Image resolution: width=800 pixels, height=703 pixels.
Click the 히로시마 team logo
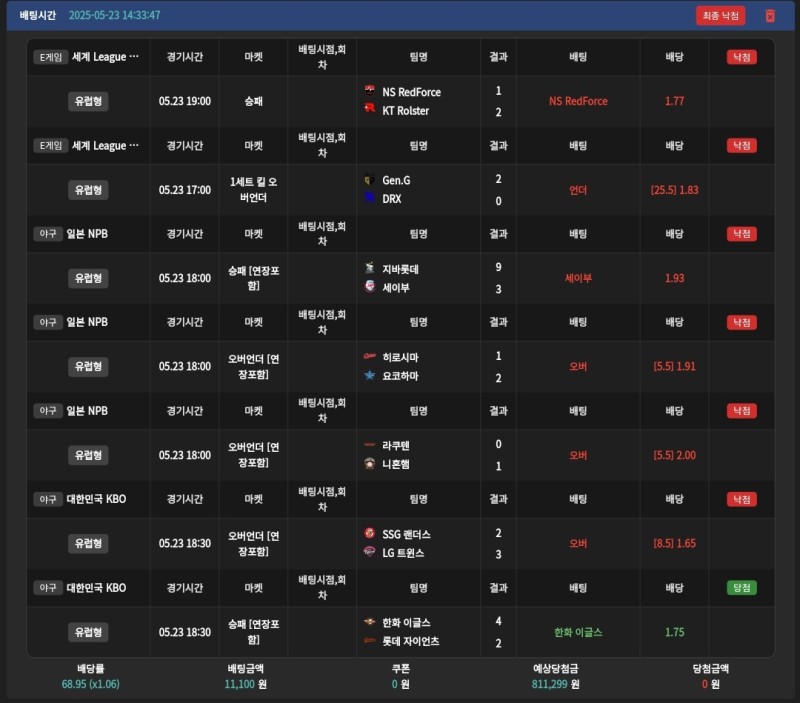370,357
